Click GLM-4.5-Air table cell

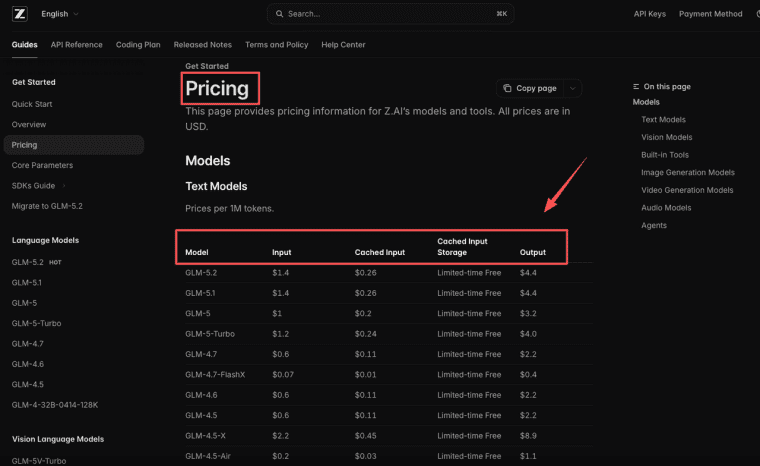coord(208,456)
